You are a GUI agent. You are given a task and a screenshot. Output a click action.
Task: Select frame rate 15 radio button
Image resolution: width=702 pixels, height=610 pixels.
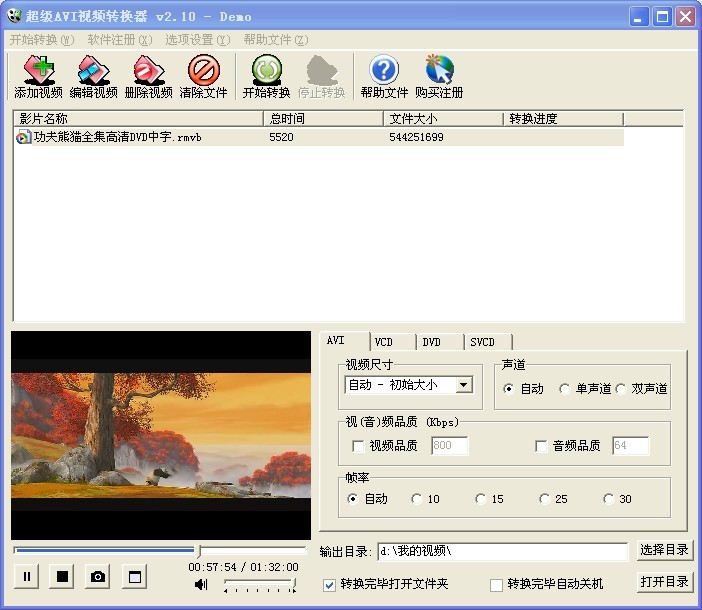click(480, 499)
